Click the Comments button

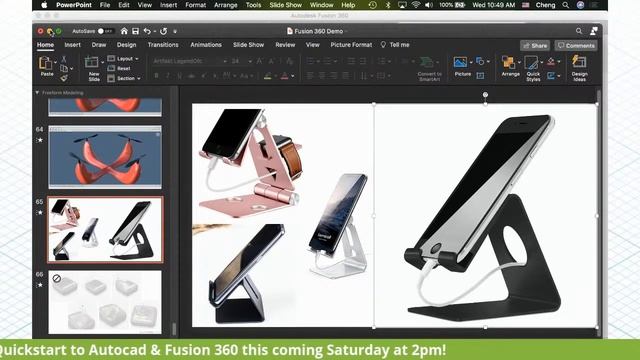pyautogui.click(x=576, y=45)
